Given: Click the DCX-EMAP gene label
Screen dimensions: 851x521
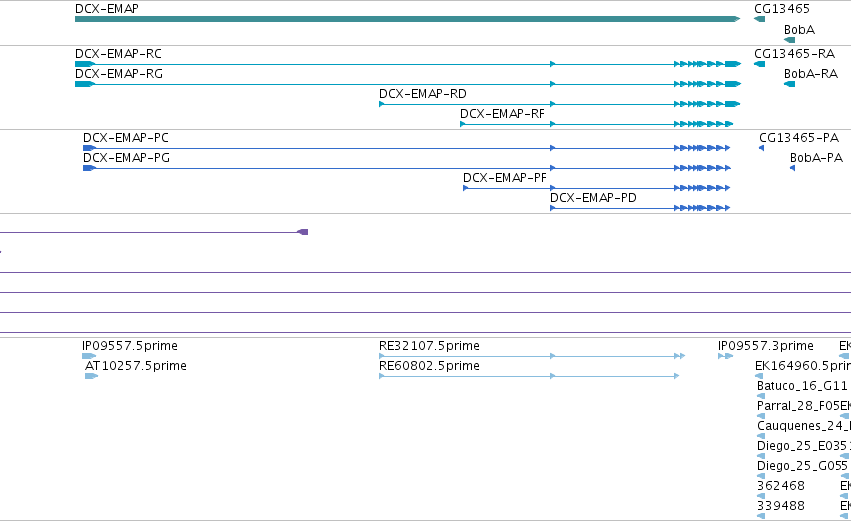Looking at the screenshot, I should (x=107, y=9).
